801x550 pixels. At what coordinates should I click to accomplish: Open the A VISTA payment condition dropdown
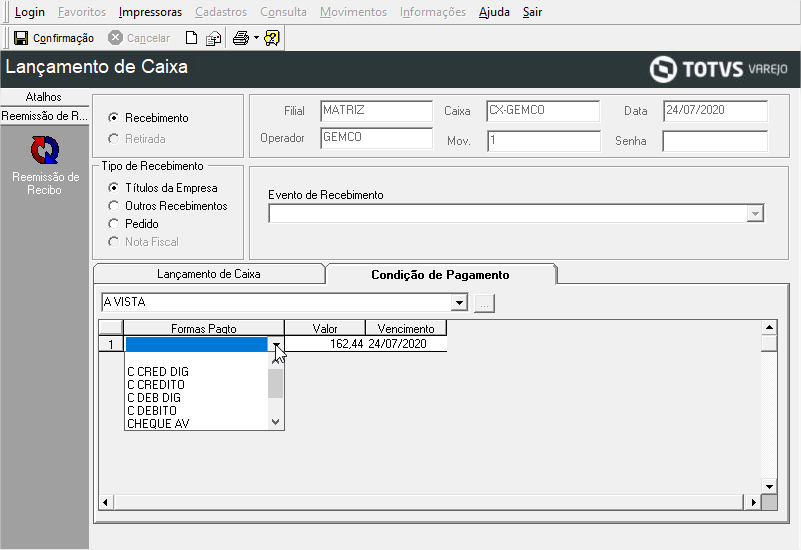click(459, 303)
